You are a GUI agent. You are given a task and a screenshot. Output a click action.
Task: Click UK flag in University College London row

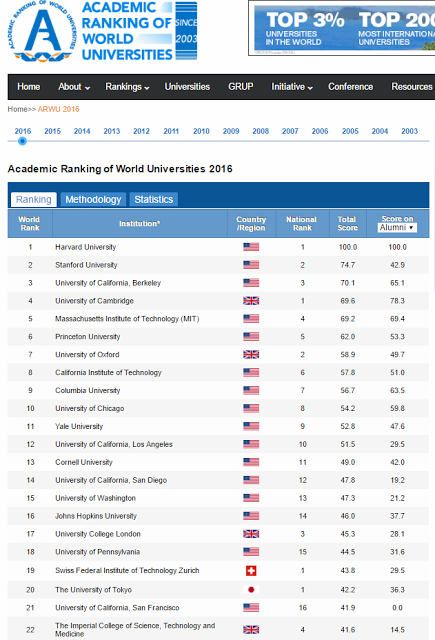[x=251, y=534]
